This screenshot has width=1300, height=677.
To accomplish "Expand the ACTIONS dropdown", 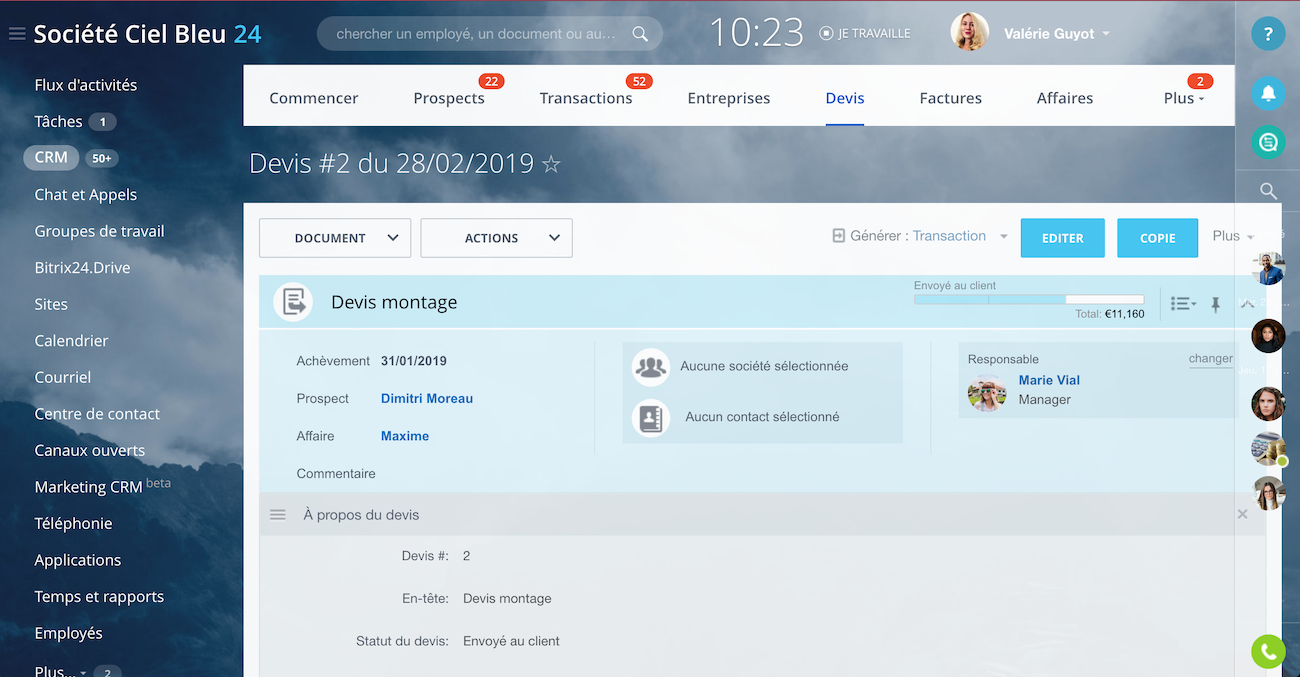I will (496, 238).
